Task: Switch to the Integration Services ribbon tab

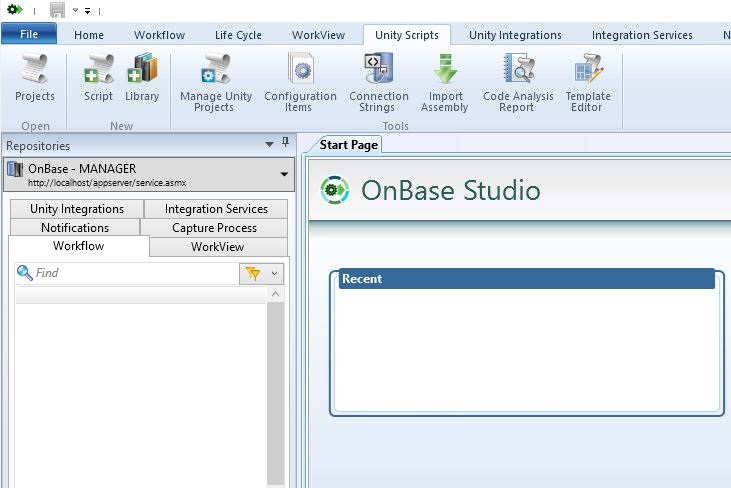Action: tap(642, 35)
